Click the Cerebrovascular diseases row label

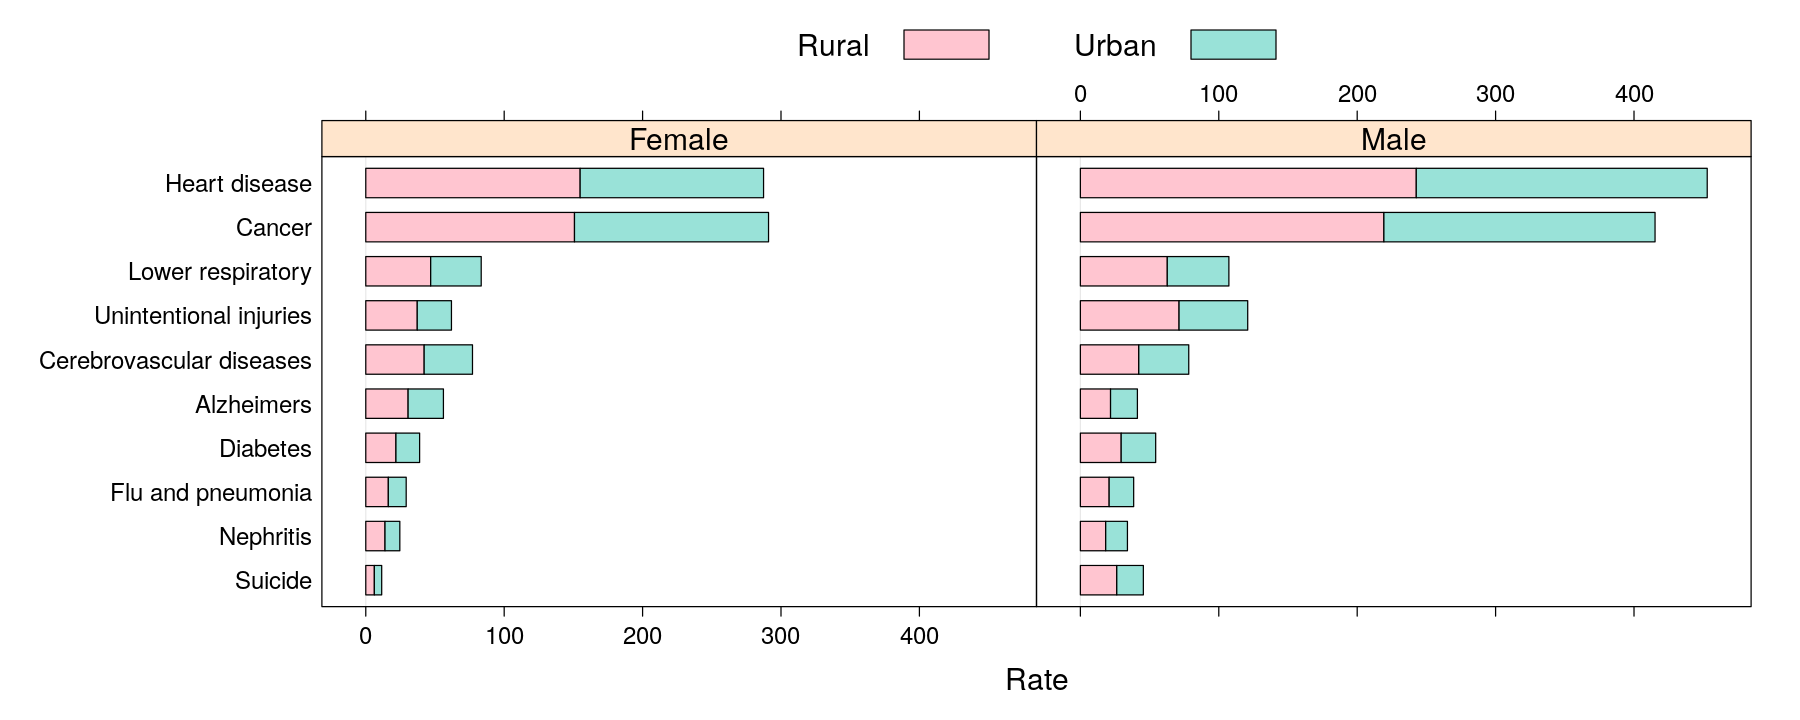pos(175,360)
